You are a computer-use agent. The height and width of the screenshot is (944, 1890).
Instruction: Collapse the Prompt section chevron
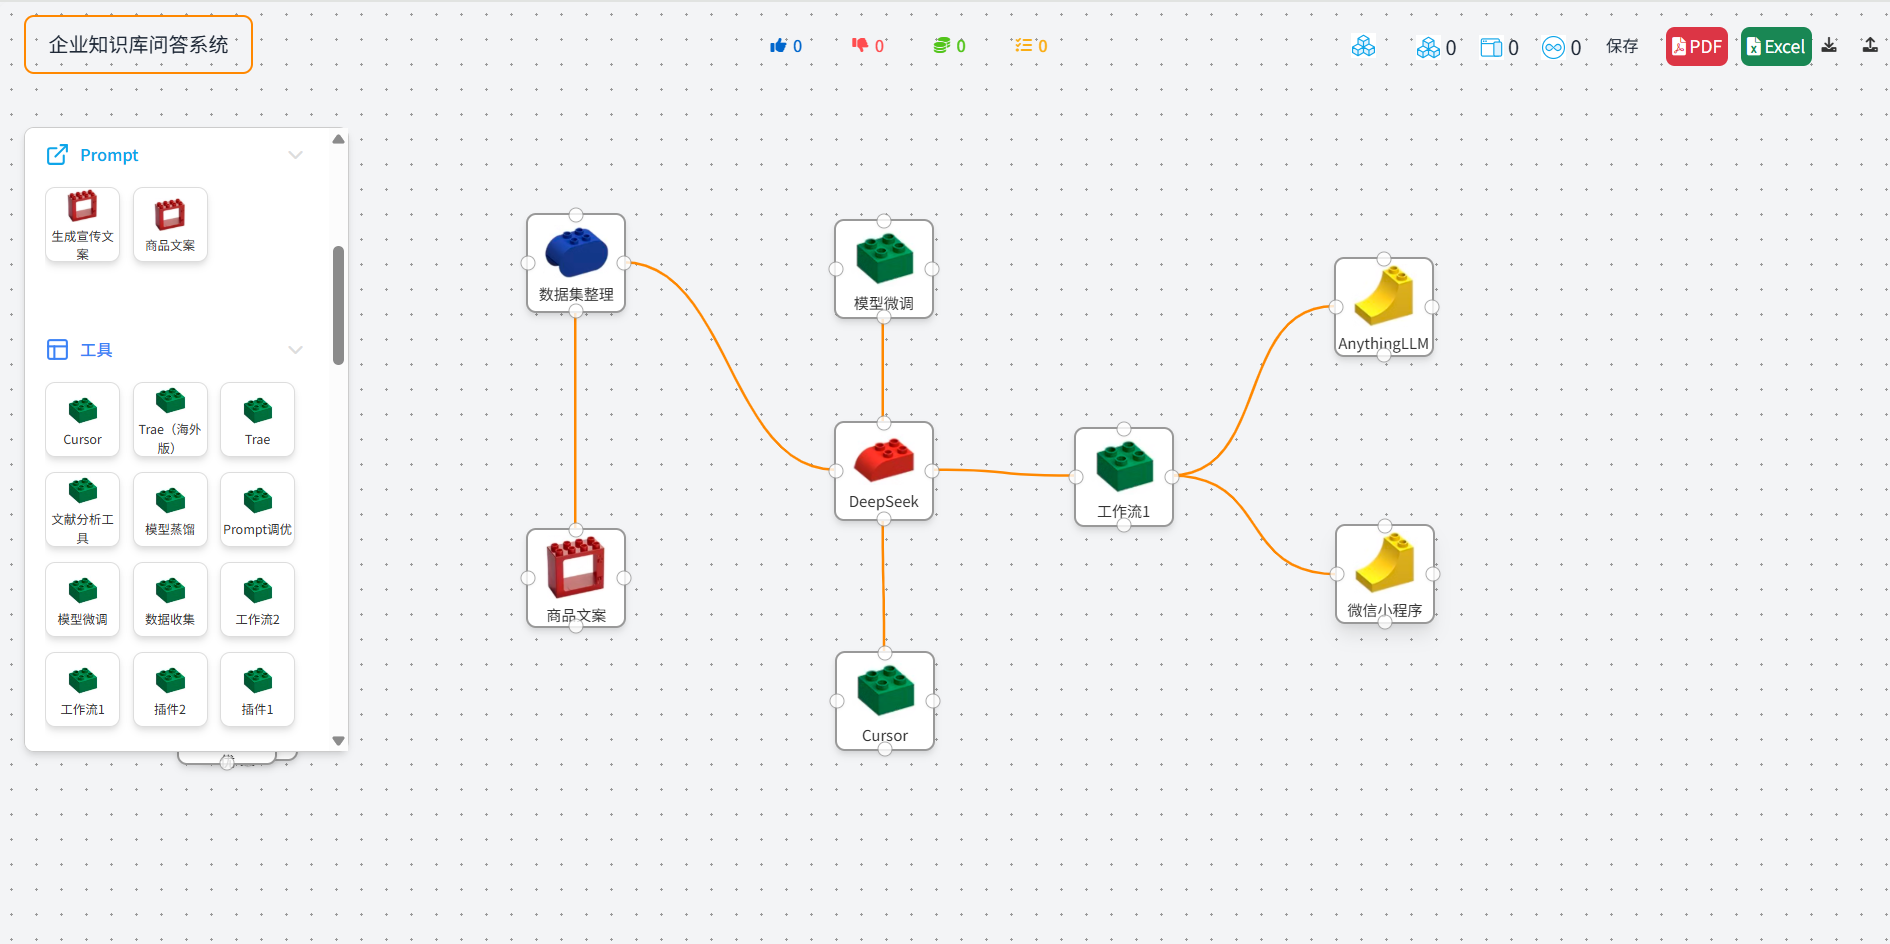tap(295, 155)
